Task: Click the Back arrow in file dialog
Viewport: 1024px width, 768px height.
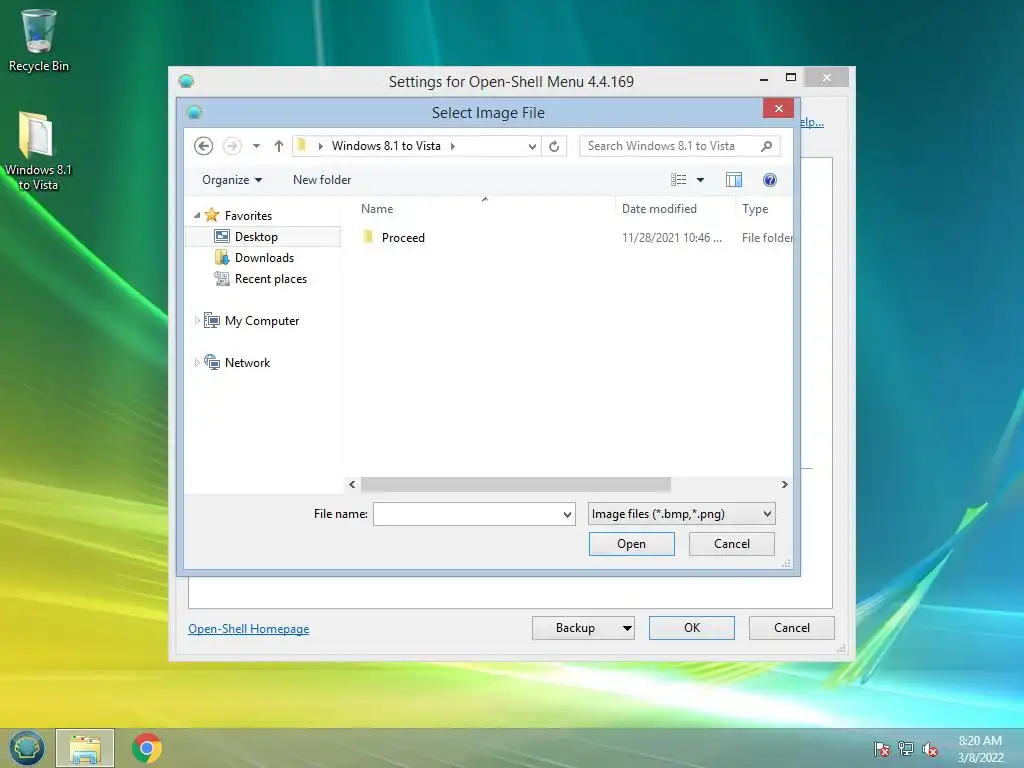Action: [x=204, y=146]
